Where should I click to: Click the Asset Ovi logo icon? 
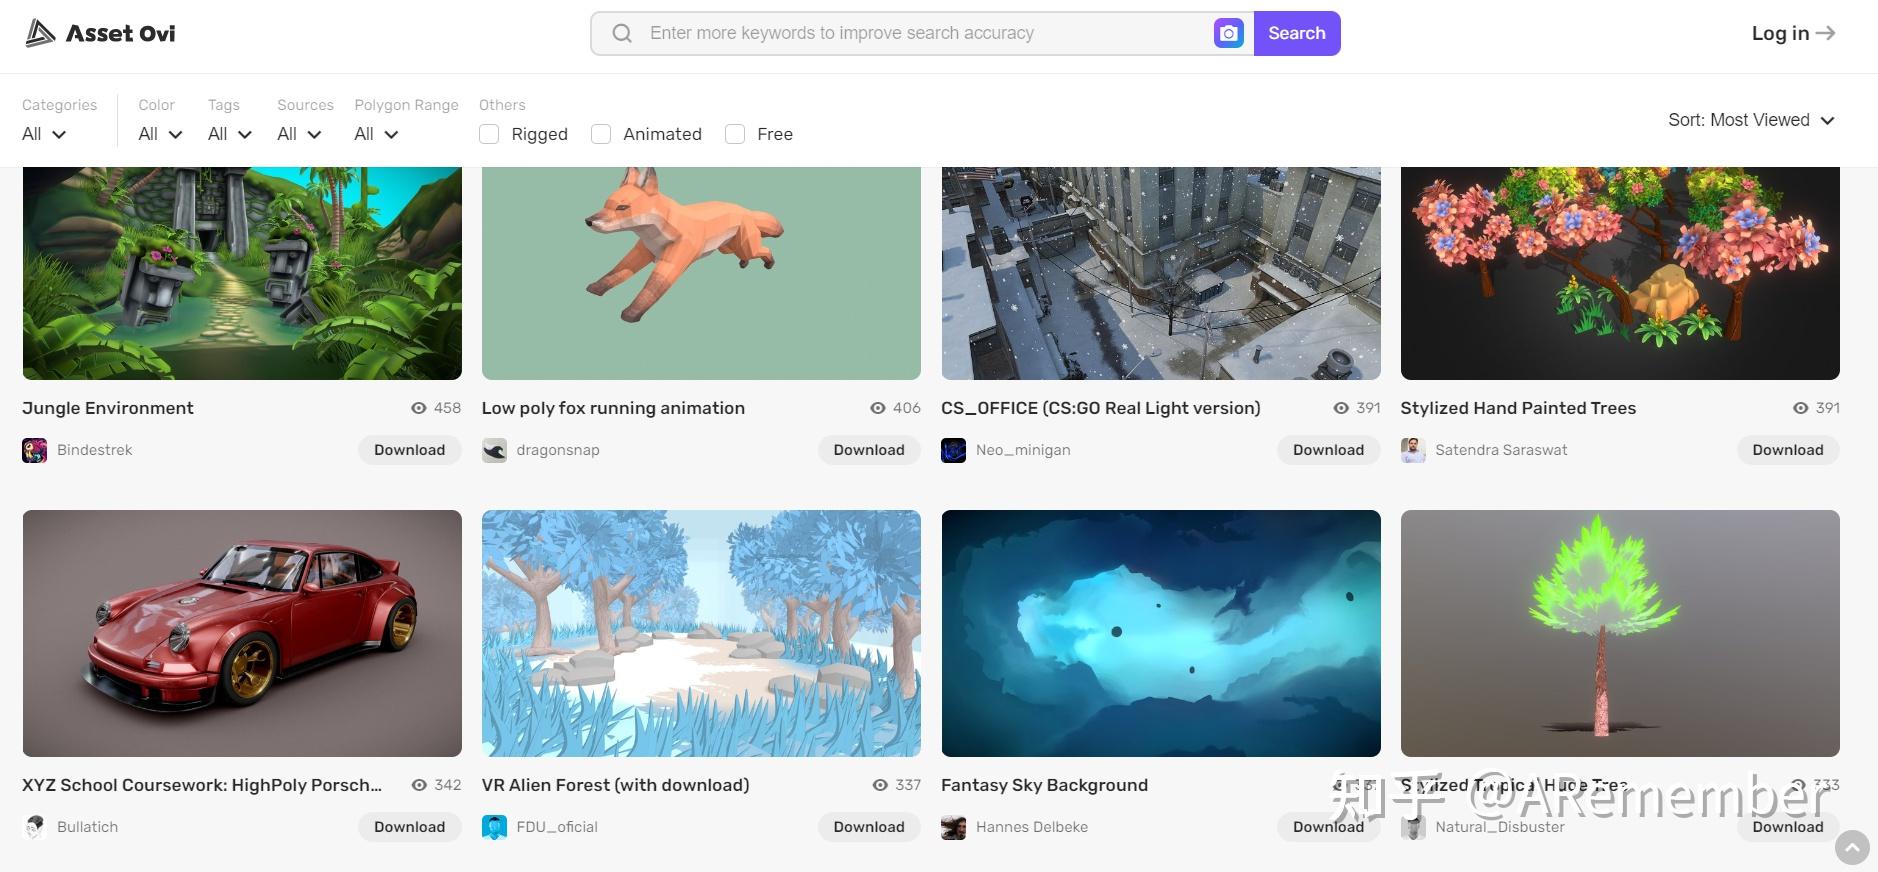(x=40, y=33)
